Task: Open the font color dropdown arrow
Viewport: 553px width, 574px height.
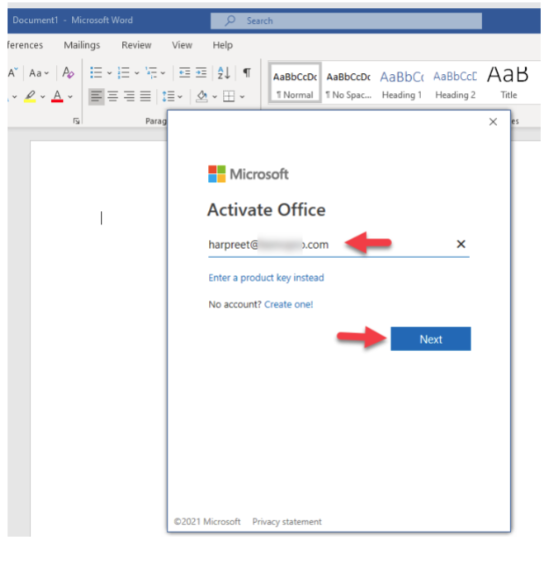Action: (70, 97)
